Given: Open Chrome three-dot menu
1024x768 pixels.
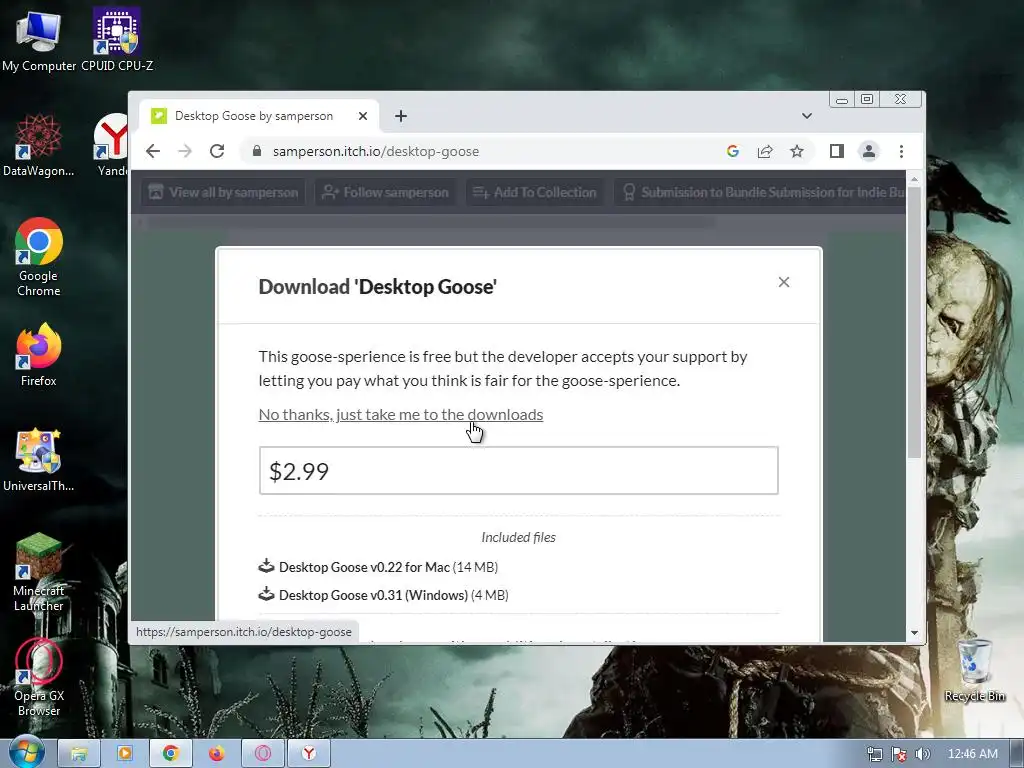Looking at the screenshot, I should tap(901, 152).
